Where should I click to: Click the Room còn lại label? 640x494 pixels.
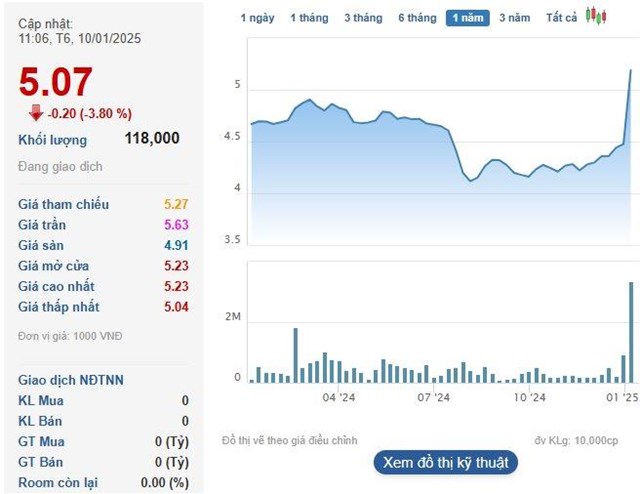tap(58, 483)
